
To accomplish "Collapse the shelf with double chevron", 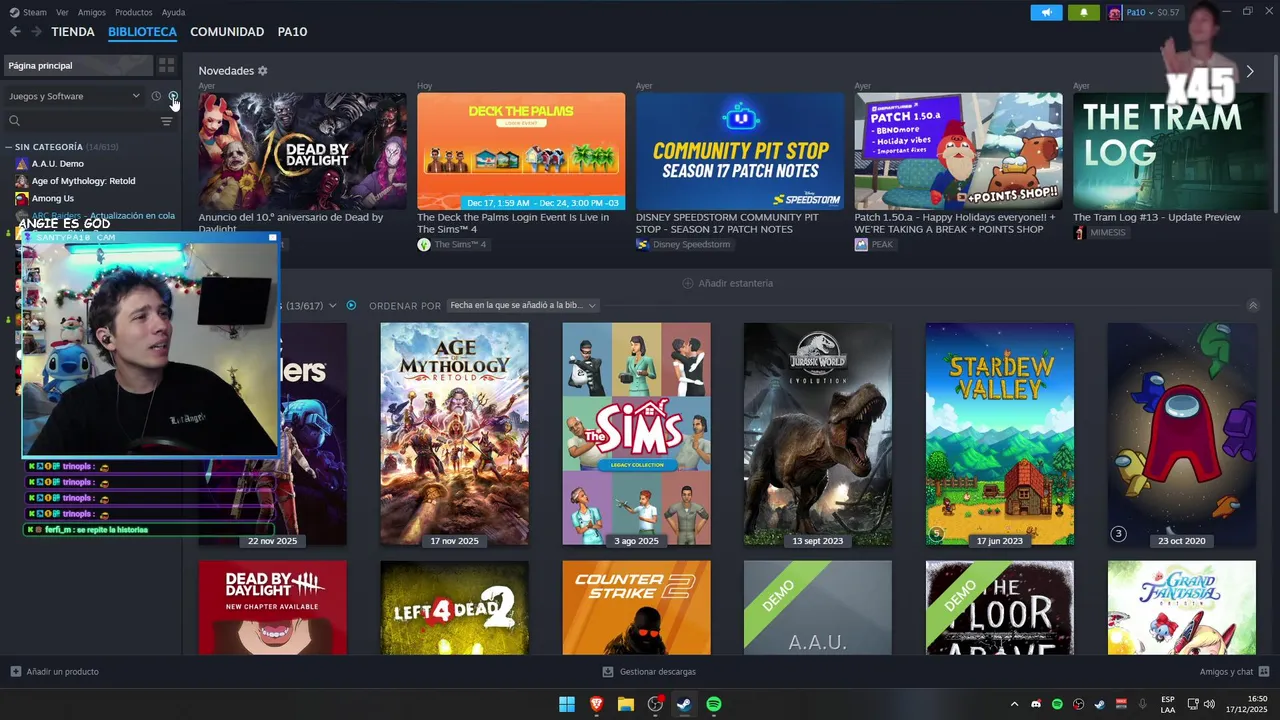I will coord(1253,305).
